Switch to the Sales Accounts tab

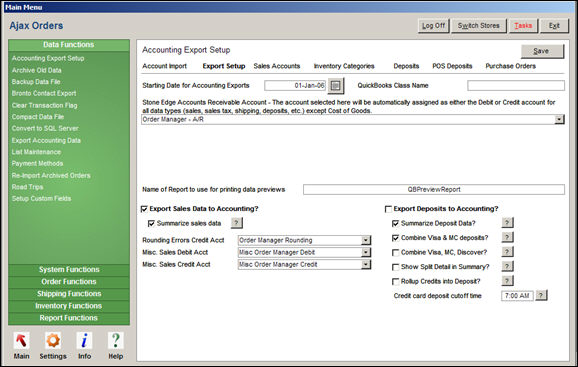[276, 66]
